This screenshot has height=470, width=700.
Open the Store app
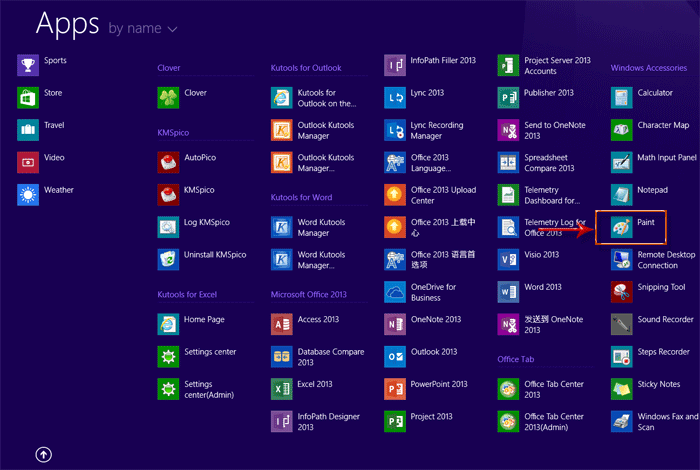pyautogui.click(x=28, y=98)
